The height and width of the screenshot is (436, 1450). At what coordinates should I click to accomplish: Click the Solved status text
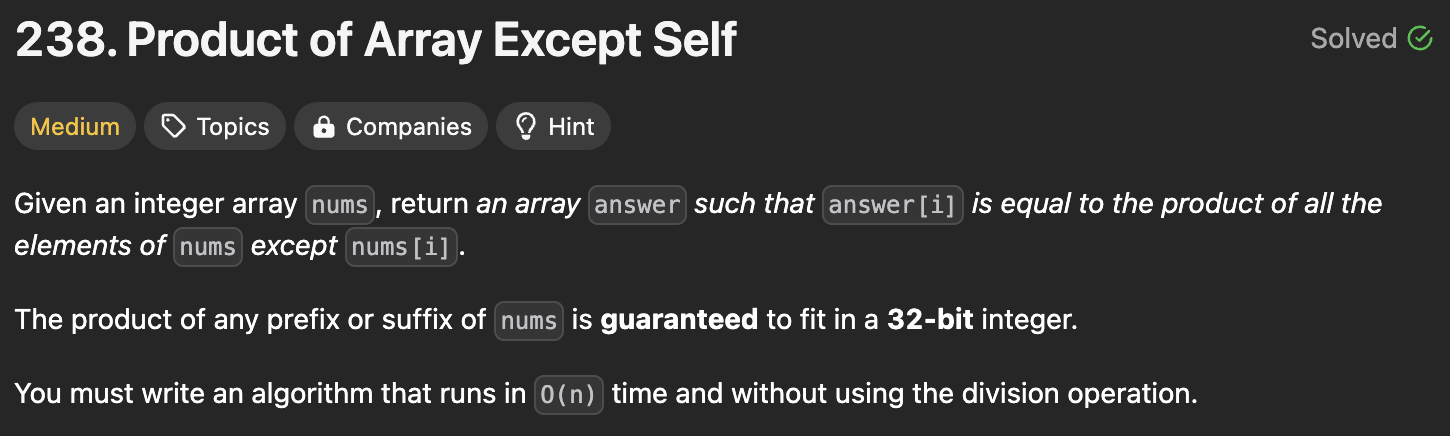click(x=1353, y=39)
